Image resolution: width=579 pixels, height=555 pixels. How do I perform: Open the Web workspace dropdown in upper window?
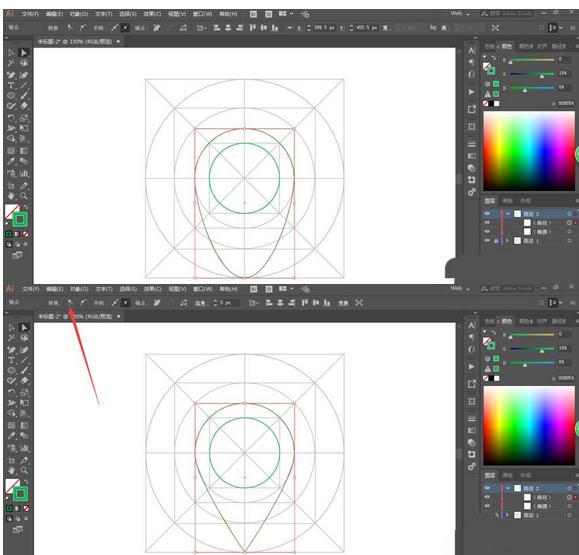tap(460, 14)
